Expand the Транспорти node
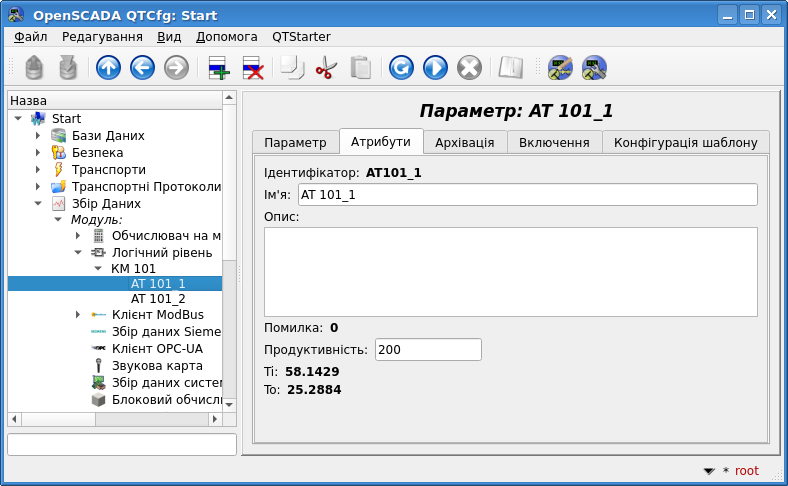 (38, 170)
